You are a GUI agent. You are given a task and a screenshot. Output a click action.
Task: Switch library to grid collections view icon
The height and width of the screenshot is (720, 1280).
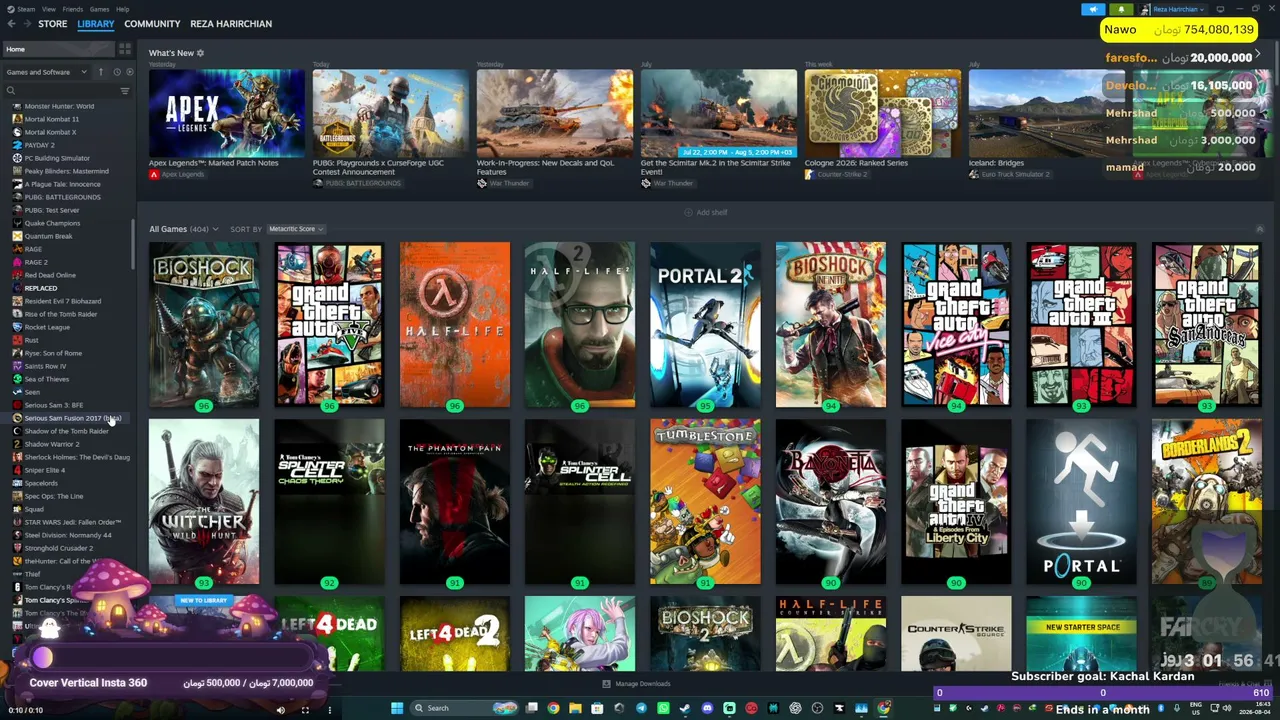click(x=125, y=49)
